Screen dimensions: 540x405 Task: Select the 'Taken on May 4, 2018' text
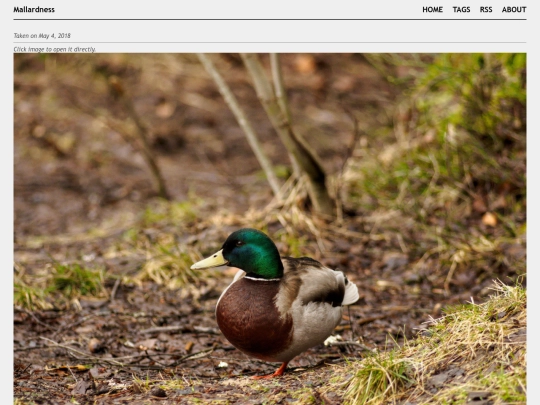tap(42, 36)
